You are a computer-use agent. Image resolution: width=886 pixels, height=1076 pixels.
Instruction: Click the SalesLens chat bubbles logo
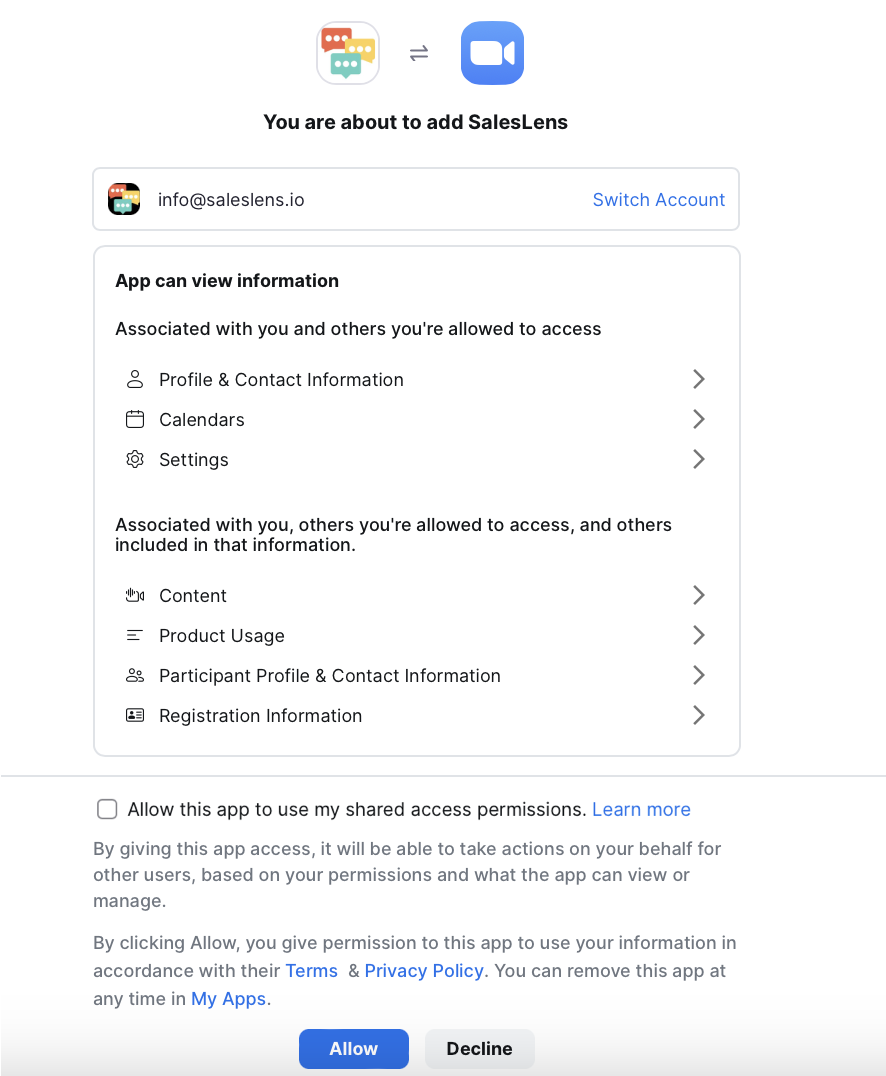[347, 53]
